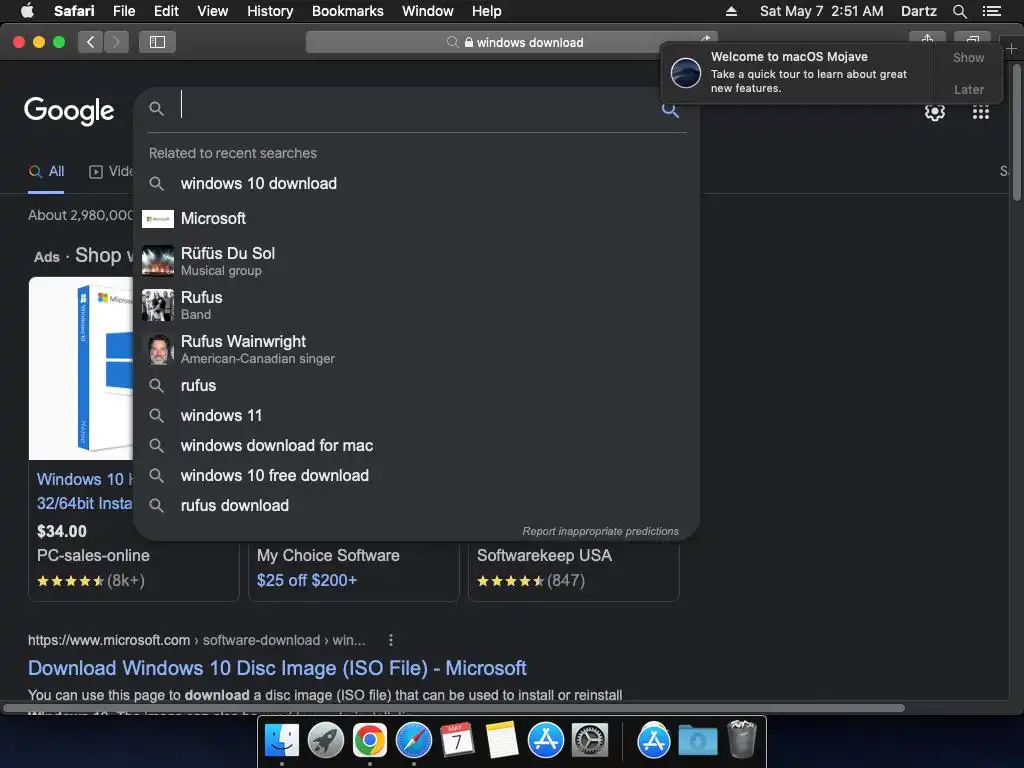This screenshot has width=1024, height=768.
Task: Open Notification Center list icon
Action: [991, 11]
